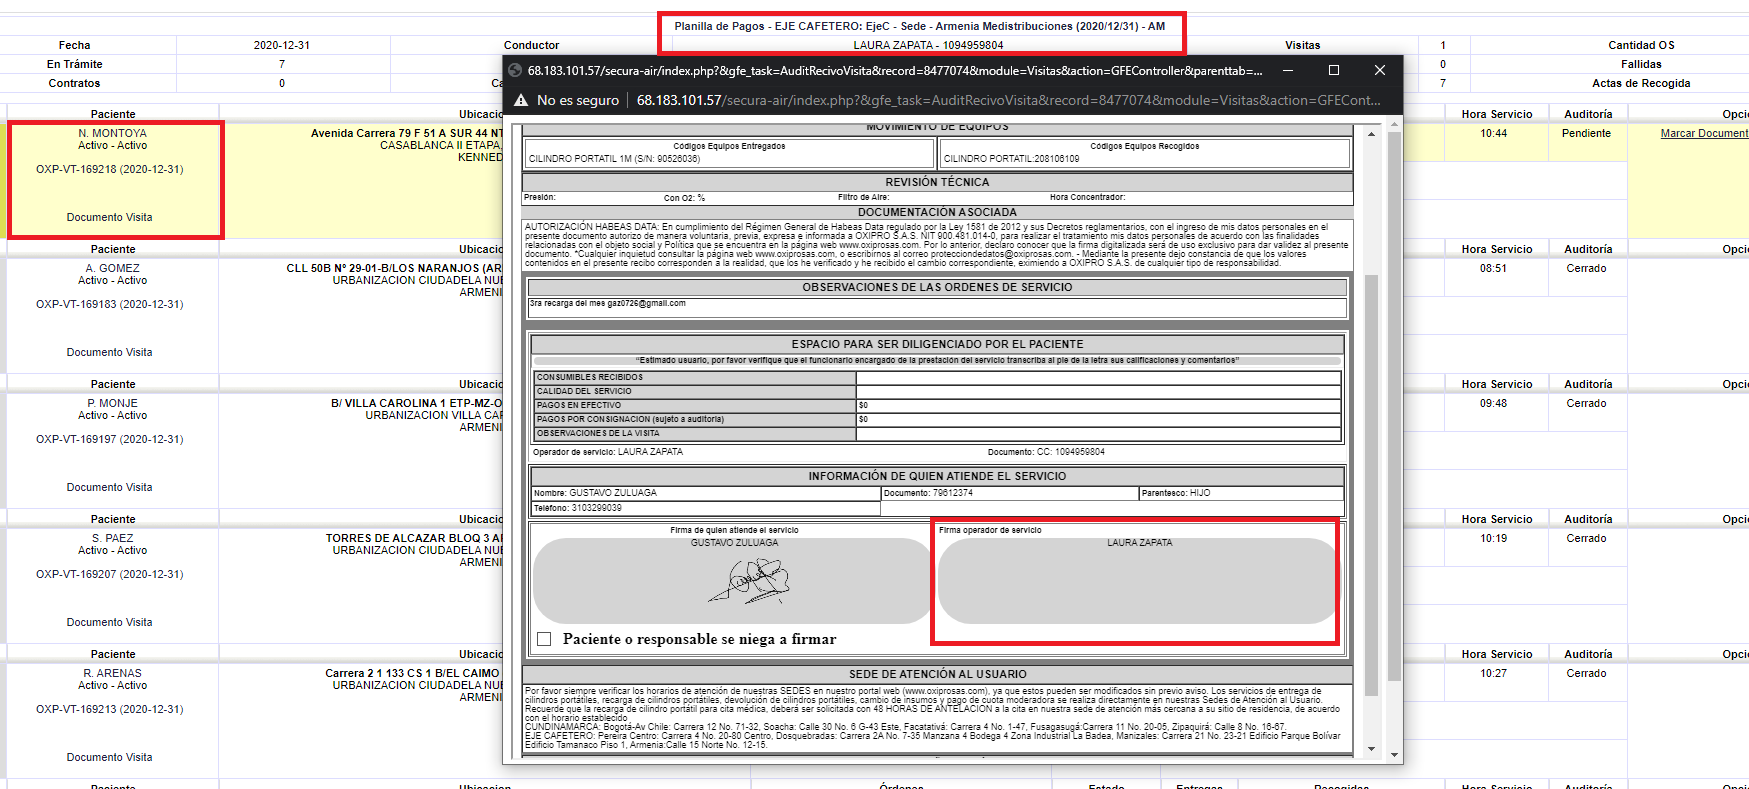Click the 'REVISIÓN TÉCNICA' section header

click(937, 182)
